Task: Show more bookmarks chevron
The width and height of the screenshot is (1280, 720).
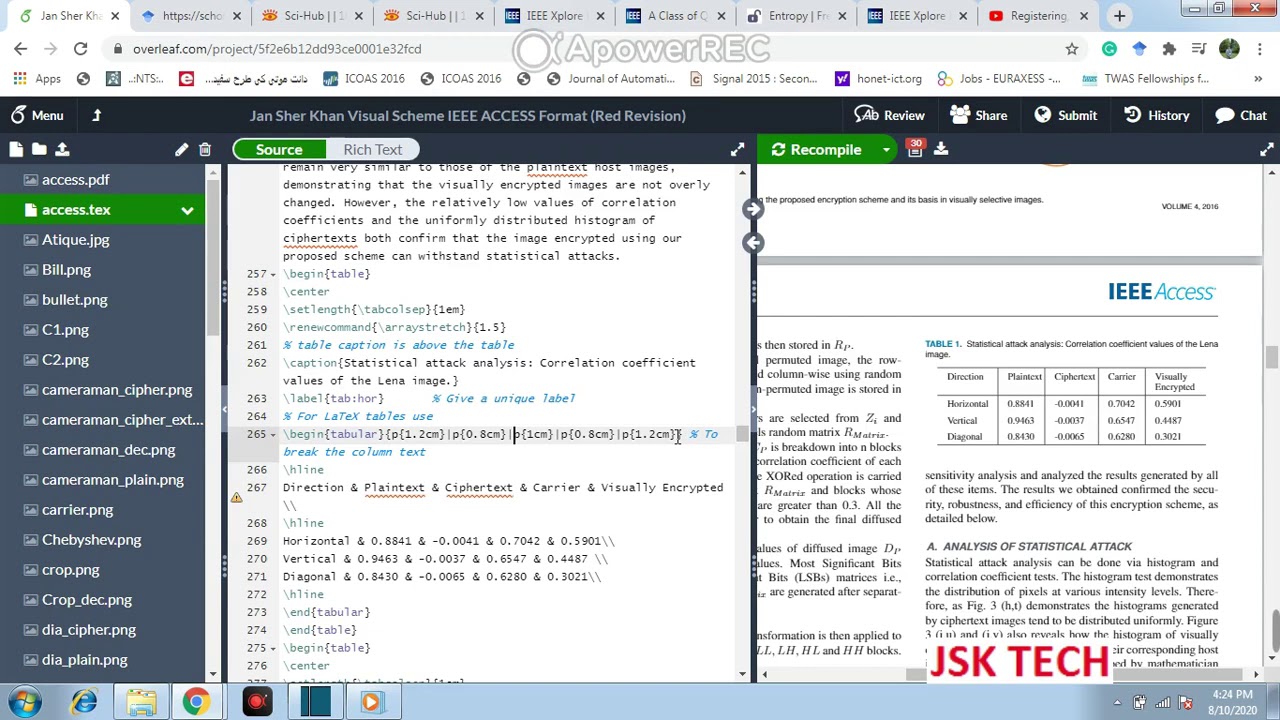Action: click(x=1258, y=78)
